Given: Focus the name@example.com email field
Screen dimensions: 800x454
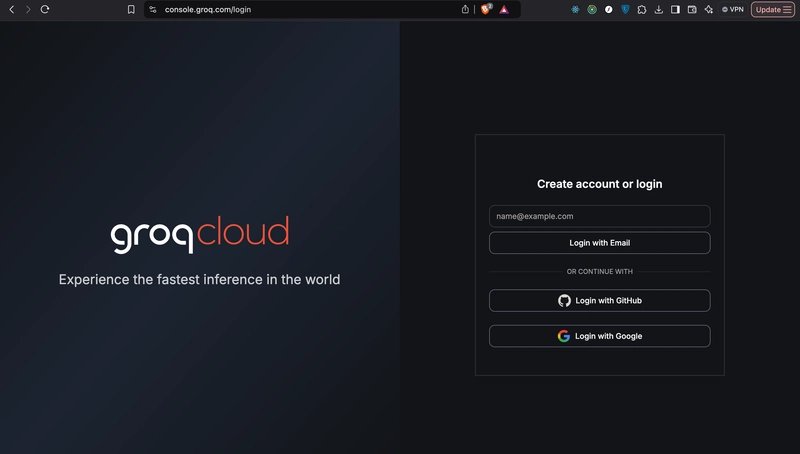Looking at the screenshot, I should pos(599,216).
